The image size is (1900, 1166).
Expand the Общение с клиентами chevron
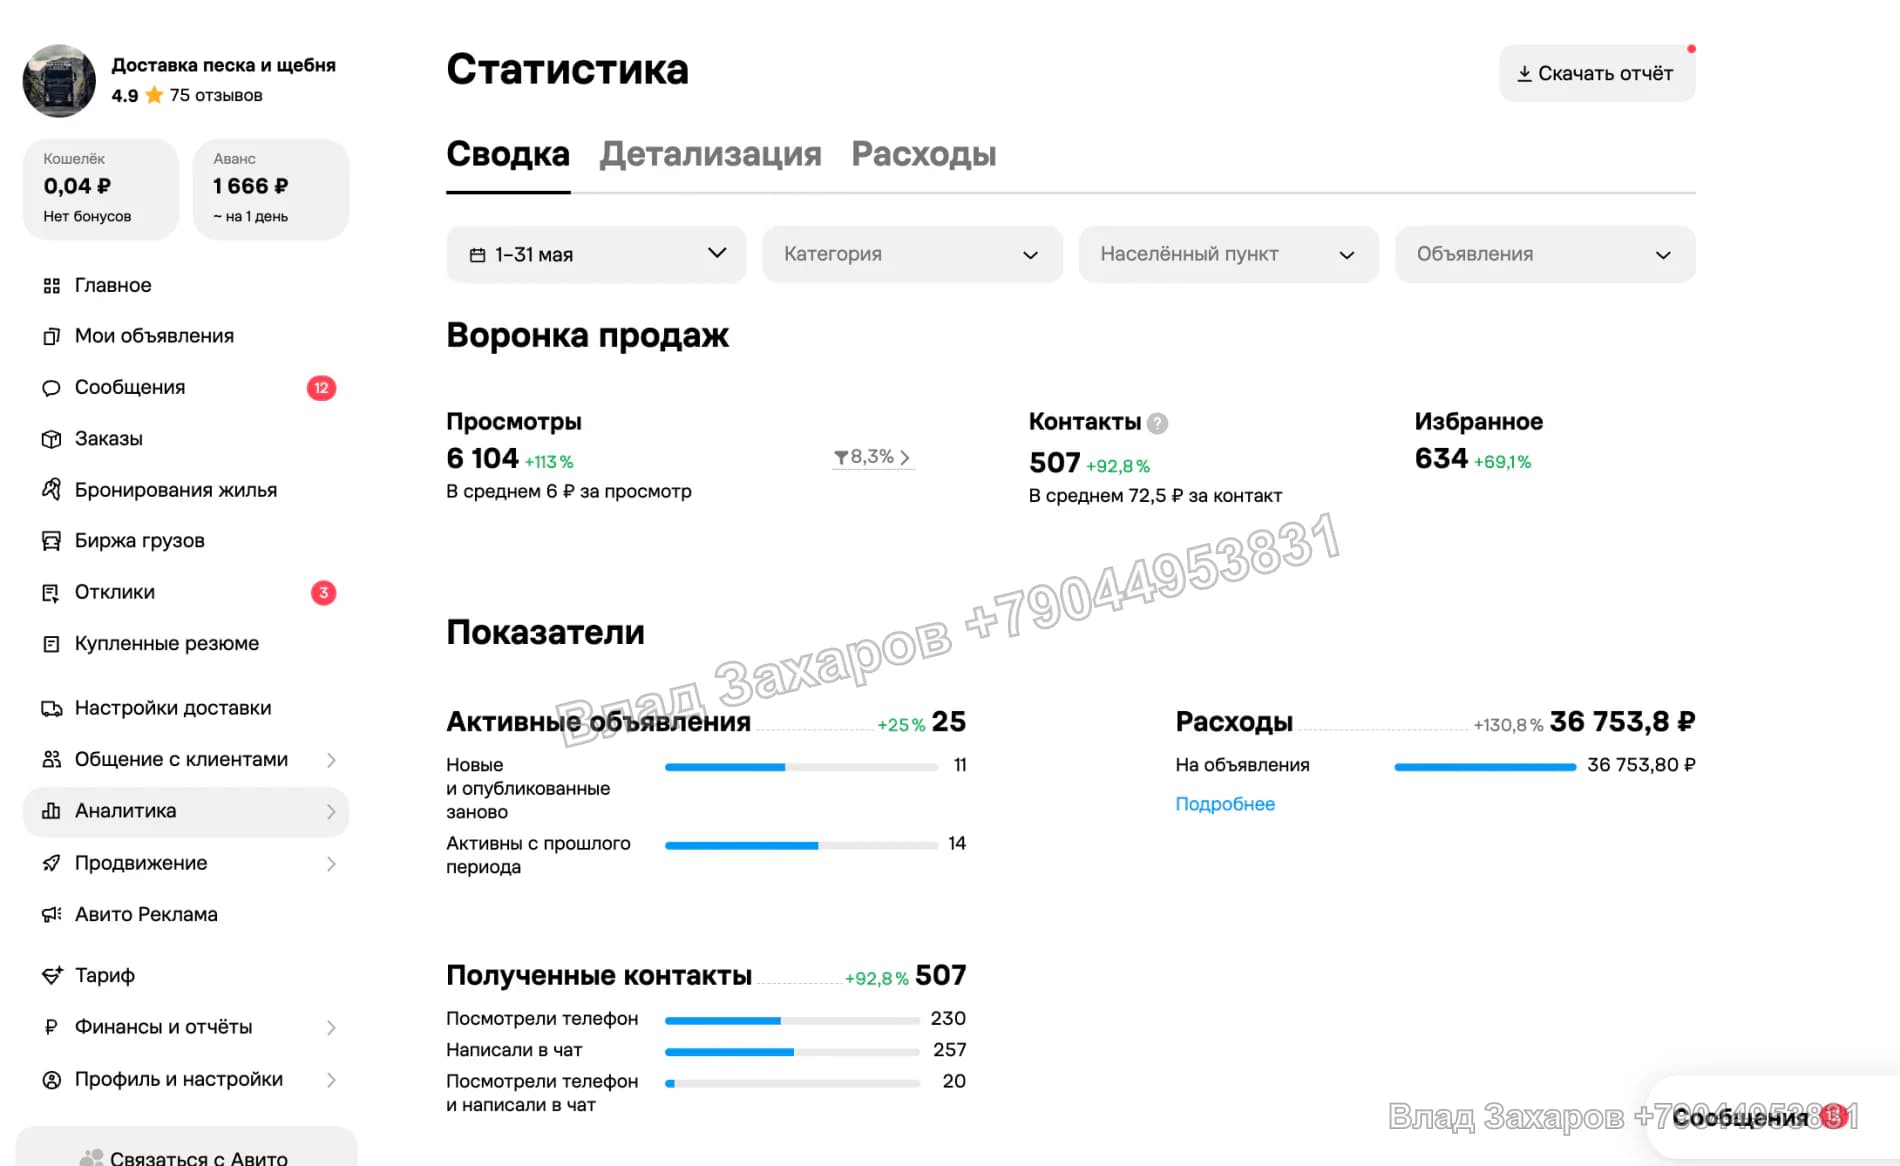click(331, 760)
